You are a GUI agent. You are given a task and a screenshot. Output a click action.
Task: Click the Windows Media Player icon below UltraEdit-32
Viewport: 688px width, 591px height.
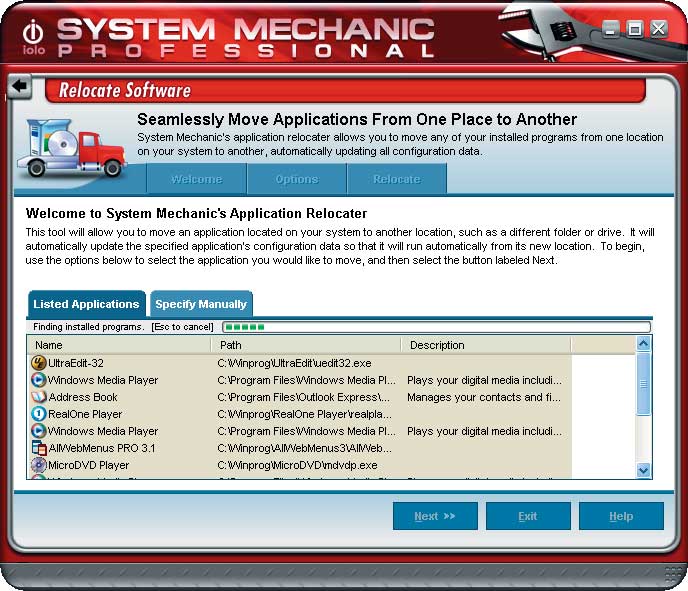pos(39,380)
